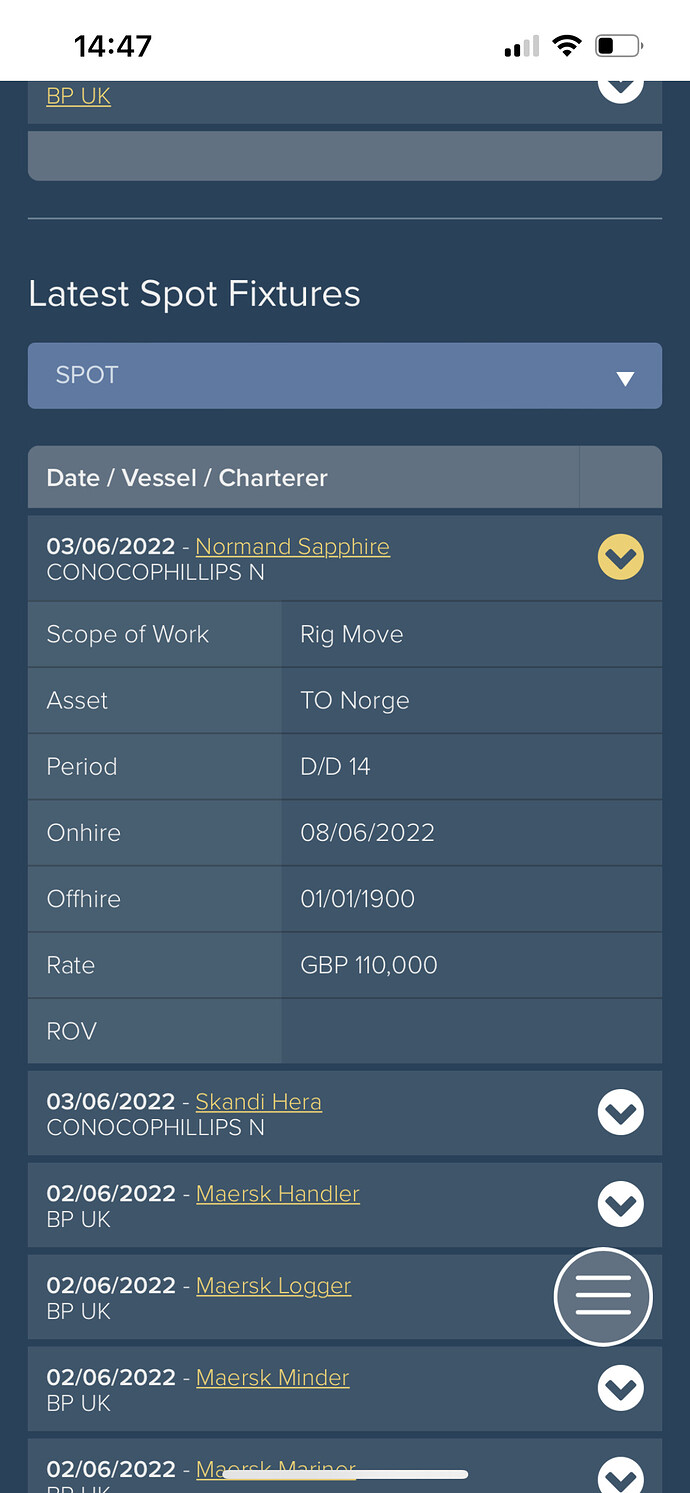
Task: Expand the Maersk Handler fixture row
Action: pos(621,1204)
